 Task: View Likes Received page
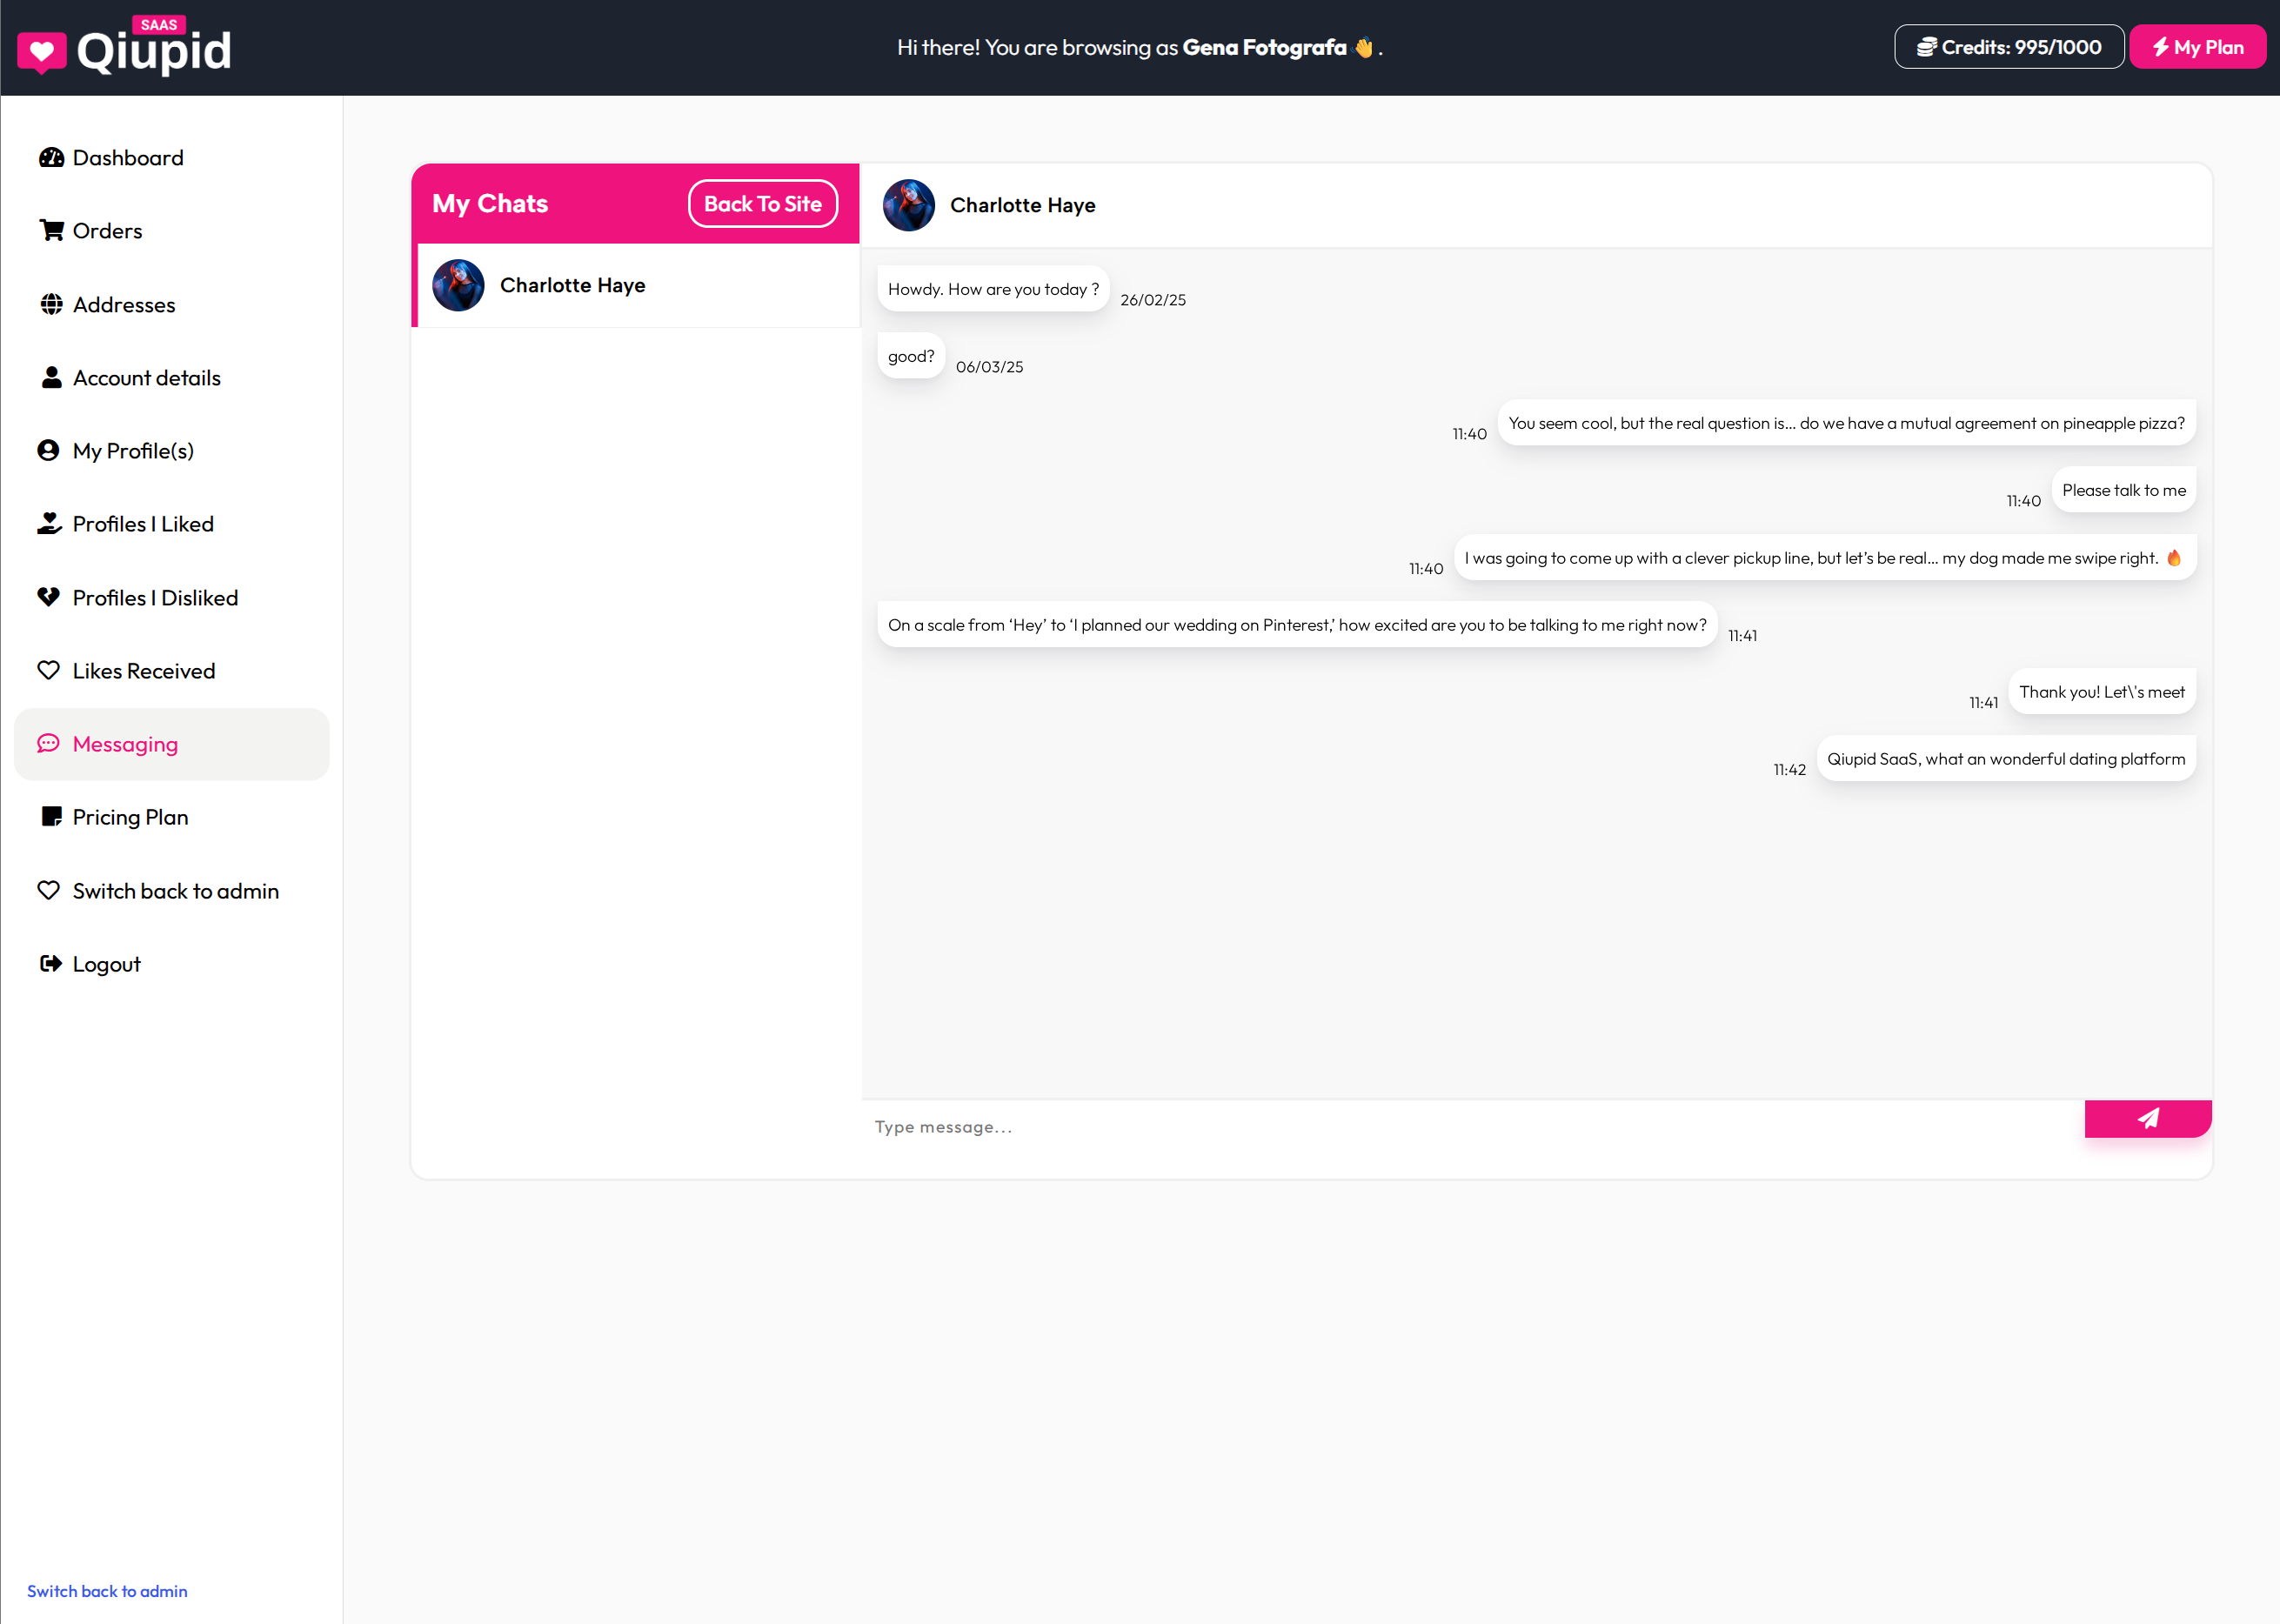coord(143,671)
